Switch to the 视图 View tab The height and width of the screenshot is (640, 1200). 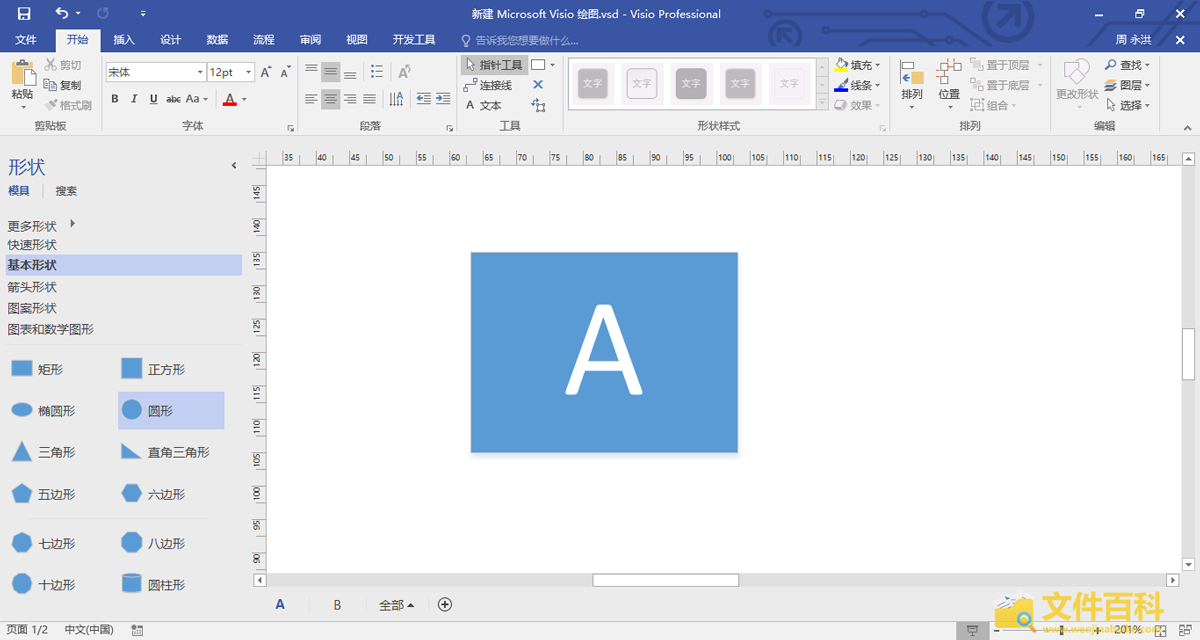[x=357, y=40]
